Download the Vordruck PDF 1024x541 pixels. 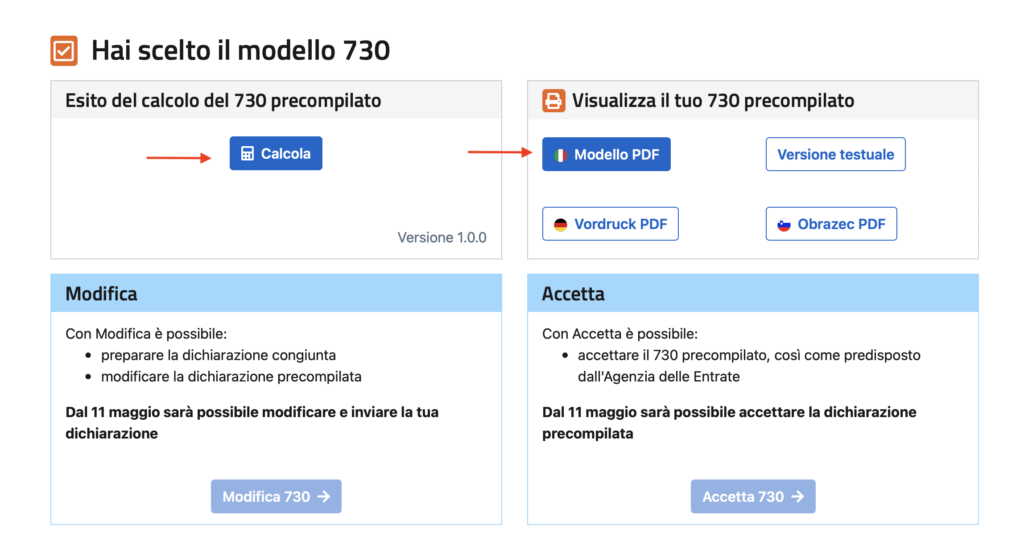[x=610, y=224]
